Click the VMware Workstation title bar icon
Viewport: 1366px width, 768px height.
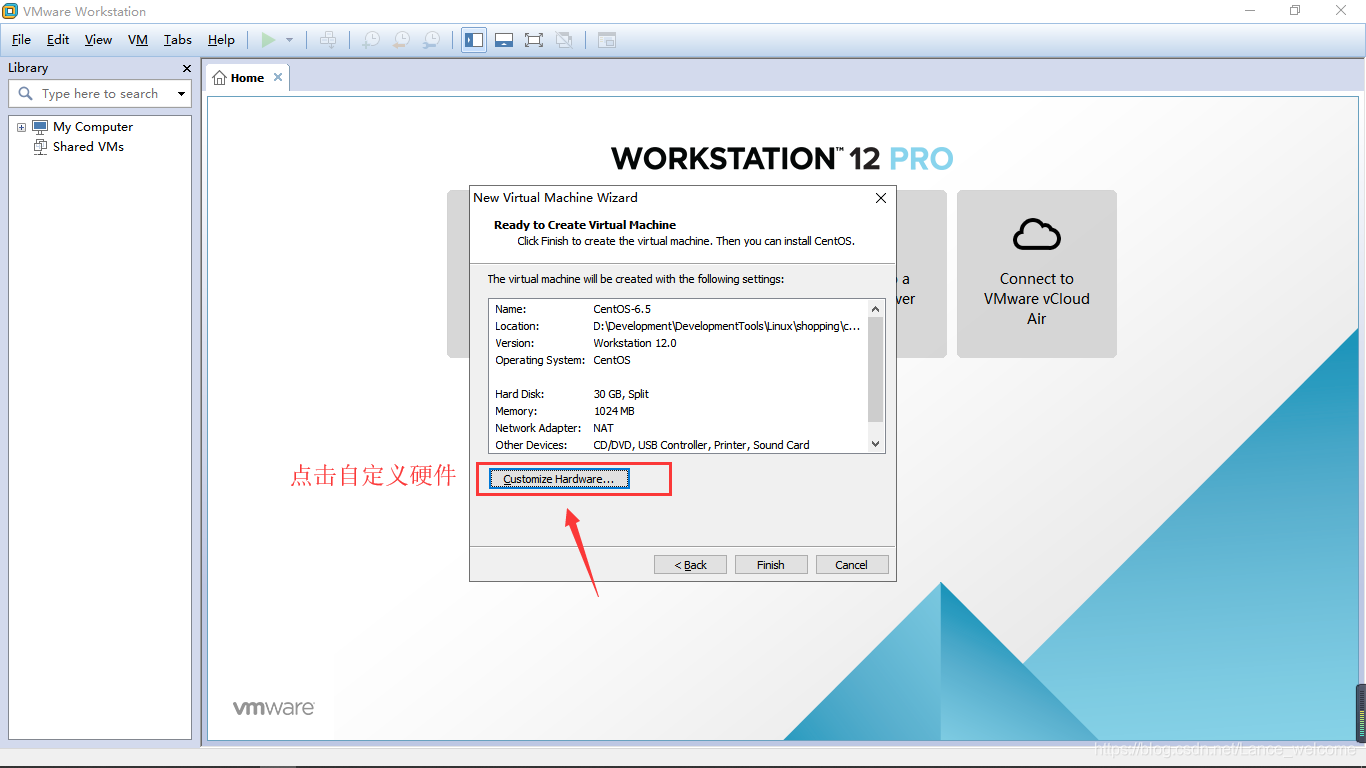10,11
